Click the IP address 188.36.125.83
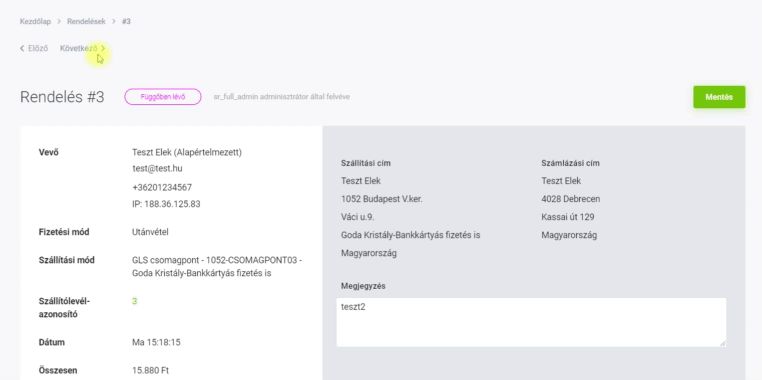762x380 pixels. [x=166, y=204]
